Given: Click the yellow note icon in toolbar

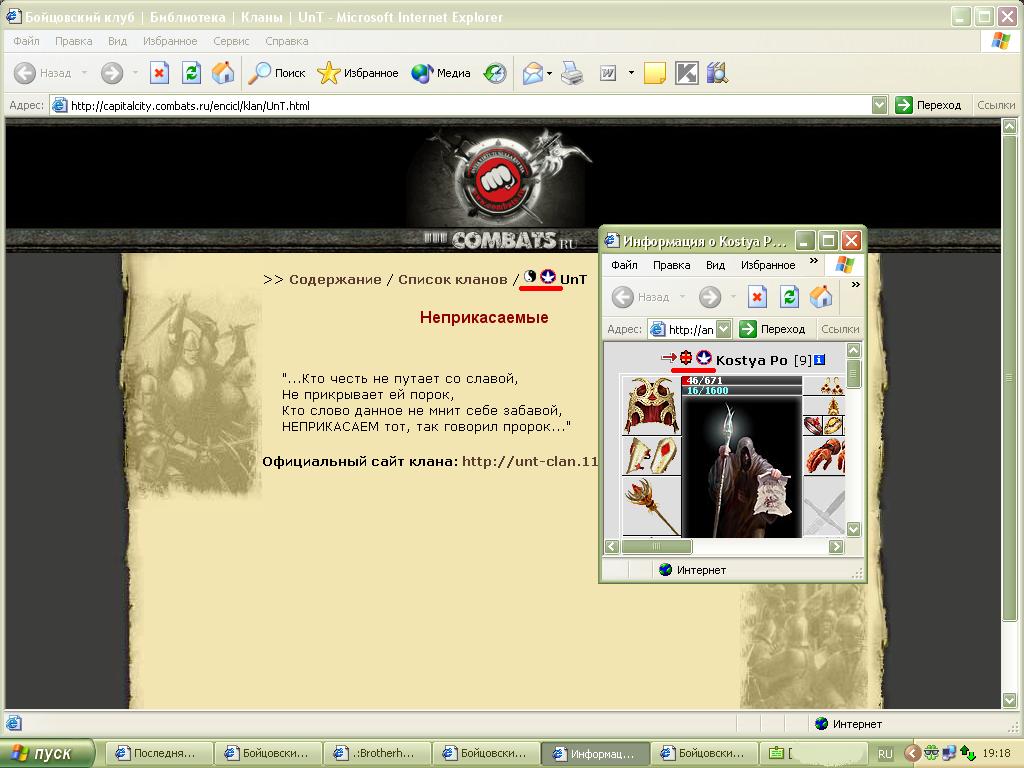Looking at the screenshot, I should 654,73.
